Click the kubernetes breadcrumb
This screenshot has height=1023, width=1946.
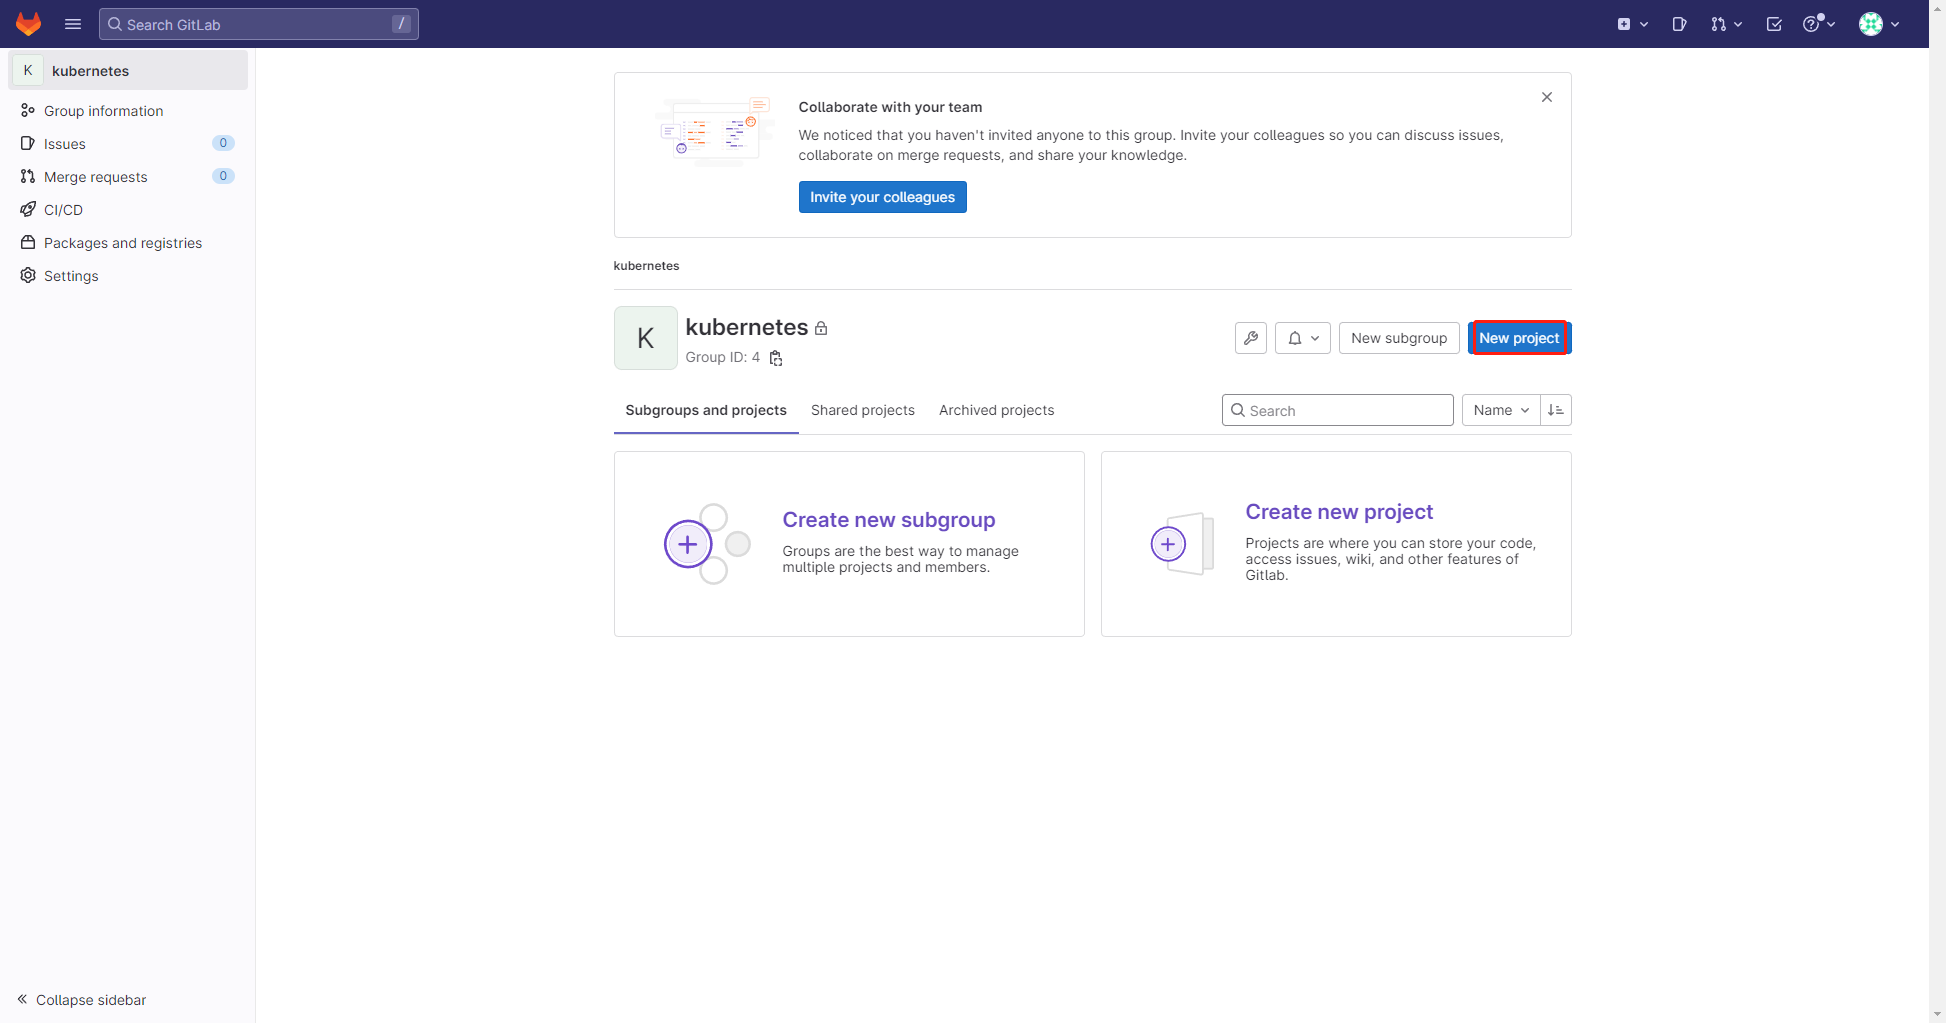[x=646, y=266]
